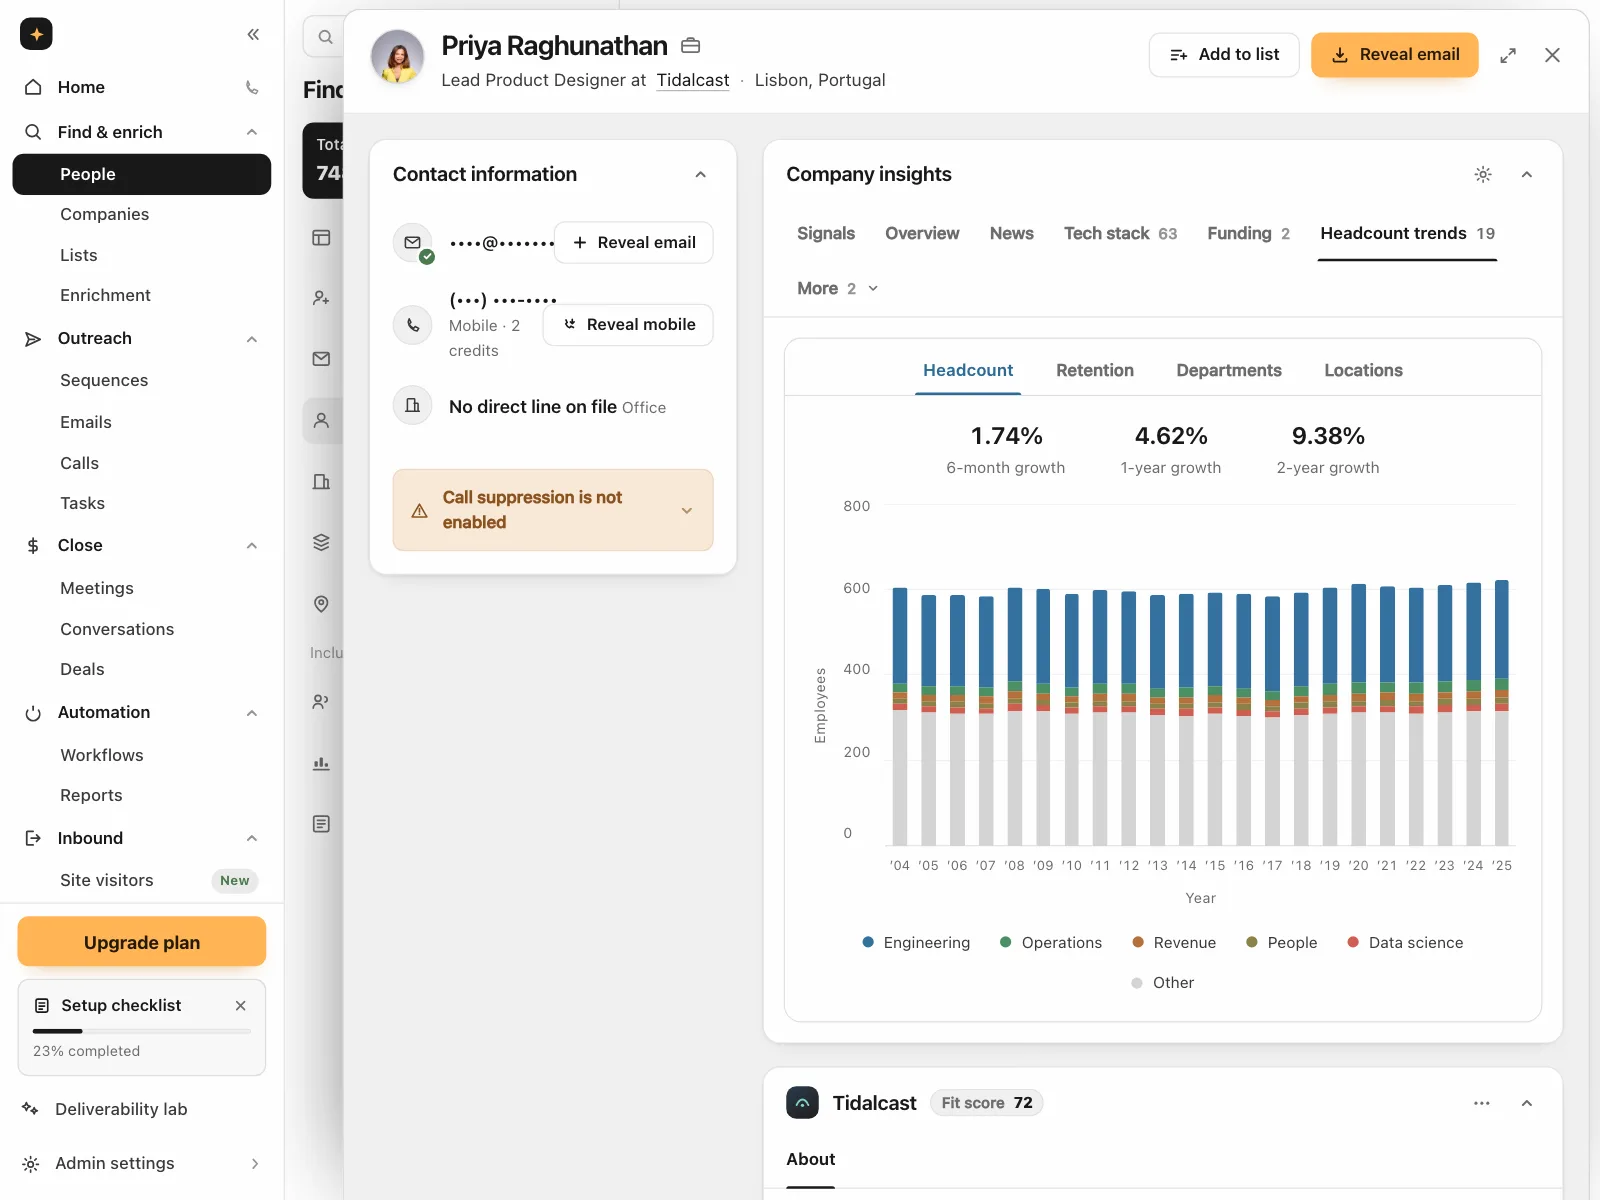The width and height of the screenshot is (1600, 1200).
Task: Open the three-dot menu on the Tidalcast card
Action: (1482, 1103)
